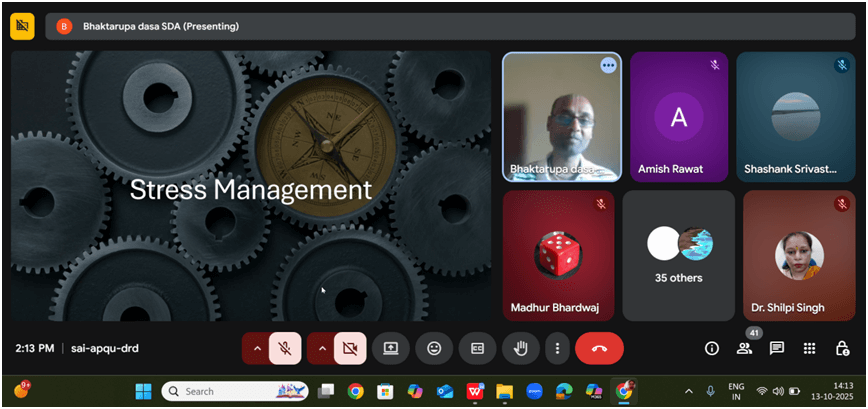Open more options three-dot menu
Screen dimensions: 868x409
click(557, 348)
